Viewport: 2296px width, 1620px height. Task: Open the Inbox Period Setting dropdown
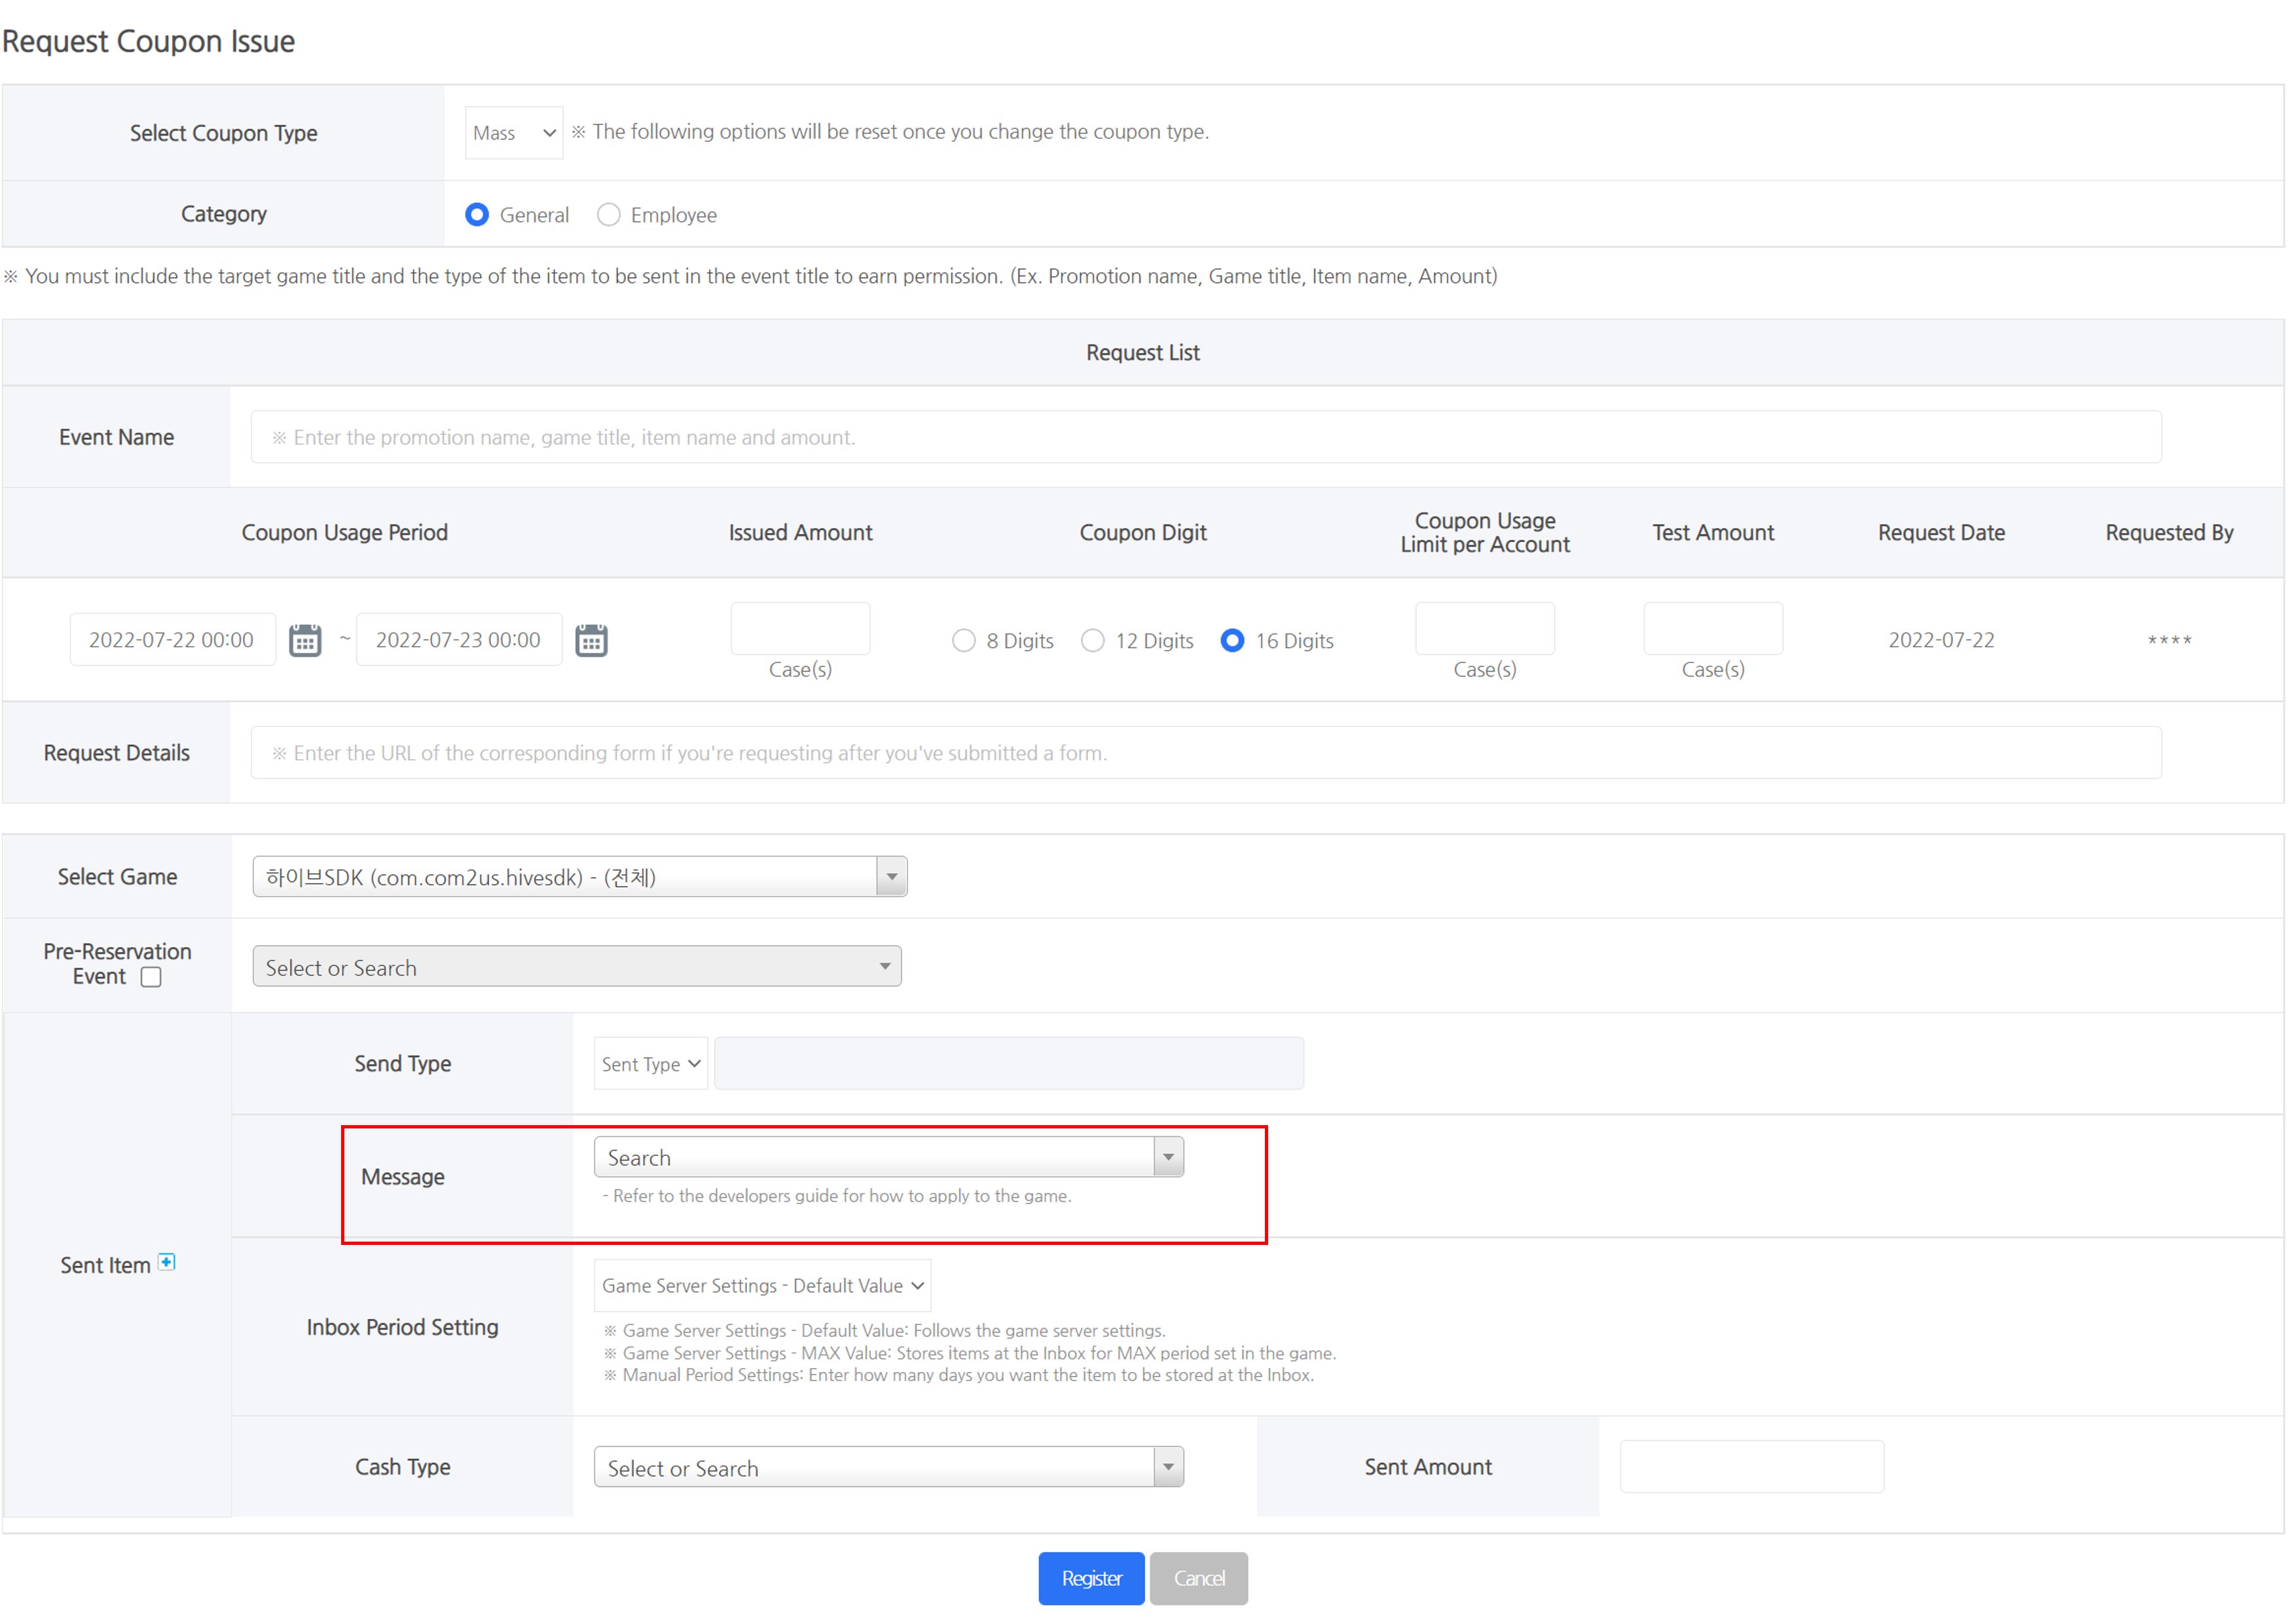point(762,1285)
